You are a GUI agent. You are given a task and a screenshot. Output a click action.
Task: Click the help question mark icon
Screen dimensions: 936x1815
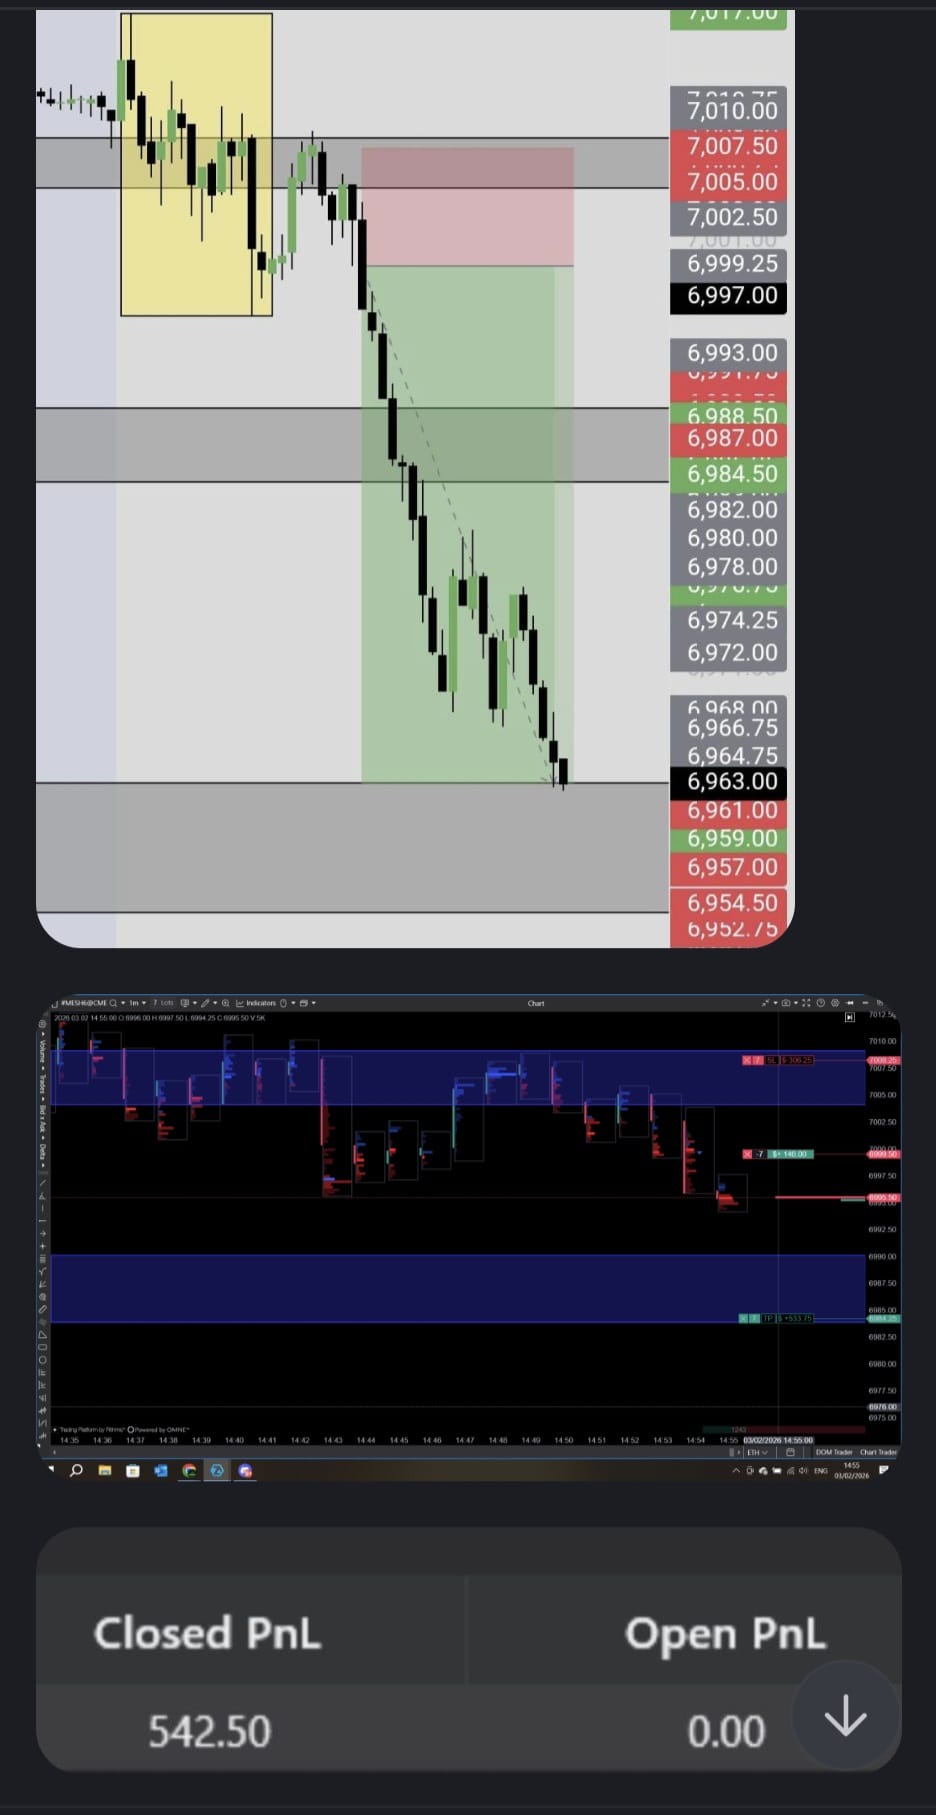821,1003
